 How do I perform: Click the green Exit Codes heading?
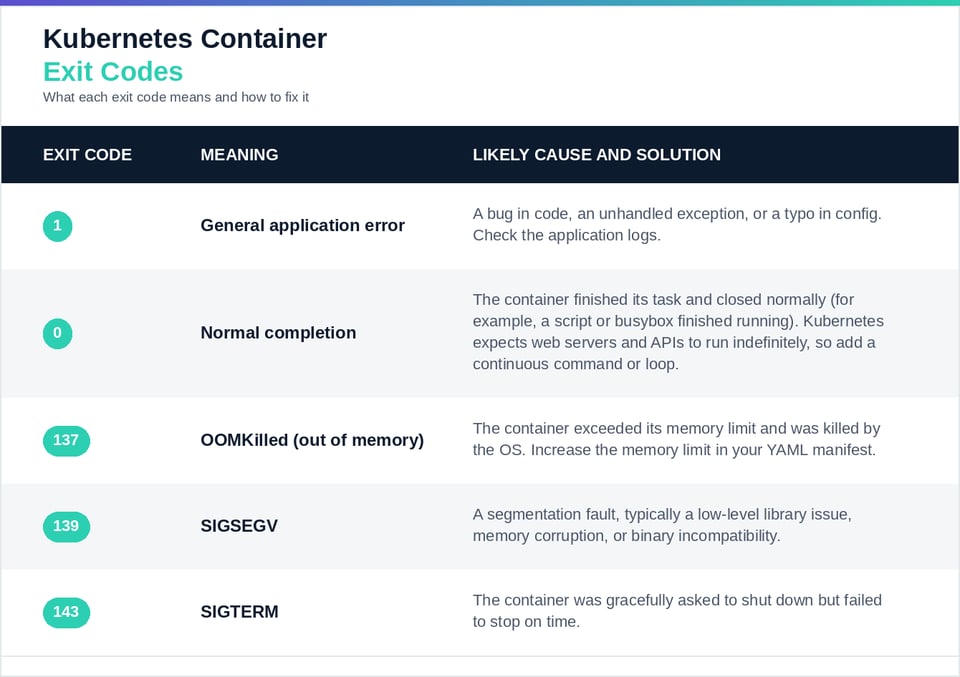113,72
